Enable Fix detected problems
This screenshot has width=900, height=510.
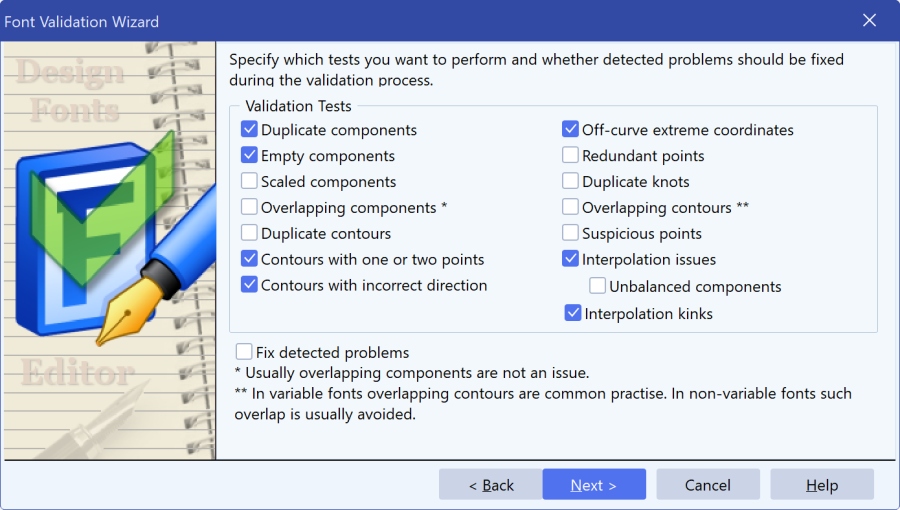click(x=244, y=351)
